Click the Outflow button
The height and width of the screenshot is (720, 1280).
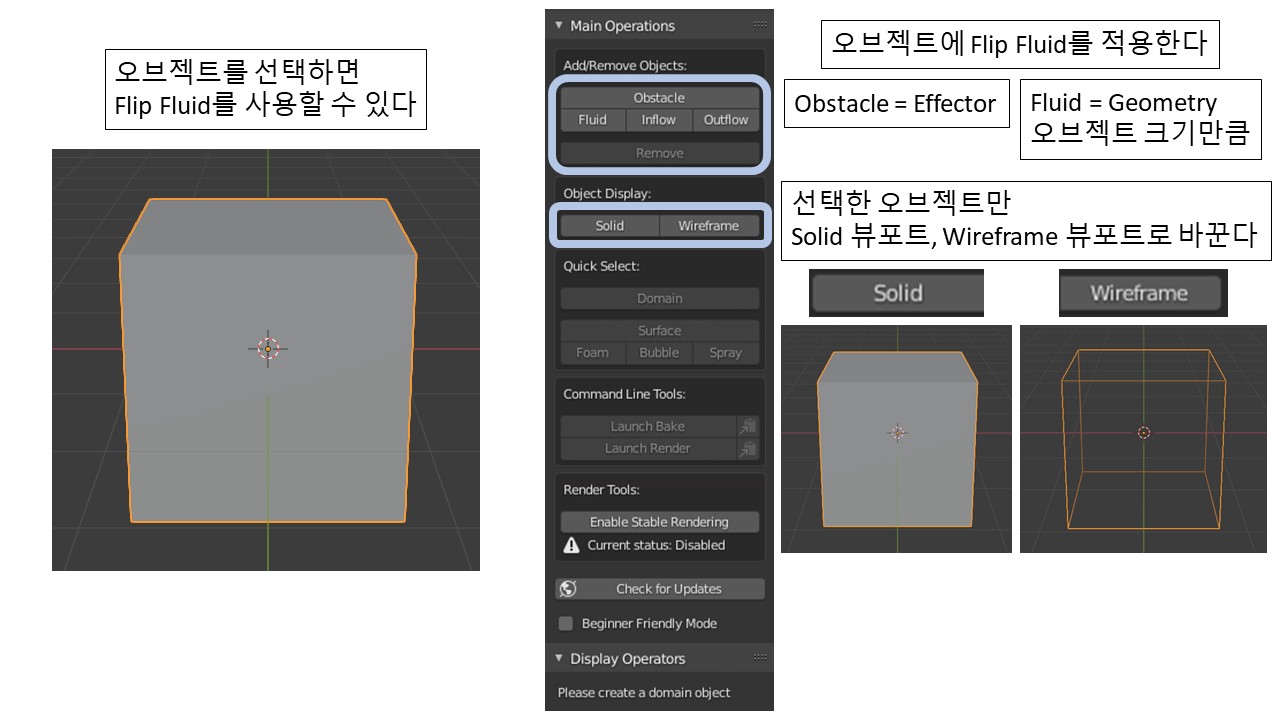726,120
